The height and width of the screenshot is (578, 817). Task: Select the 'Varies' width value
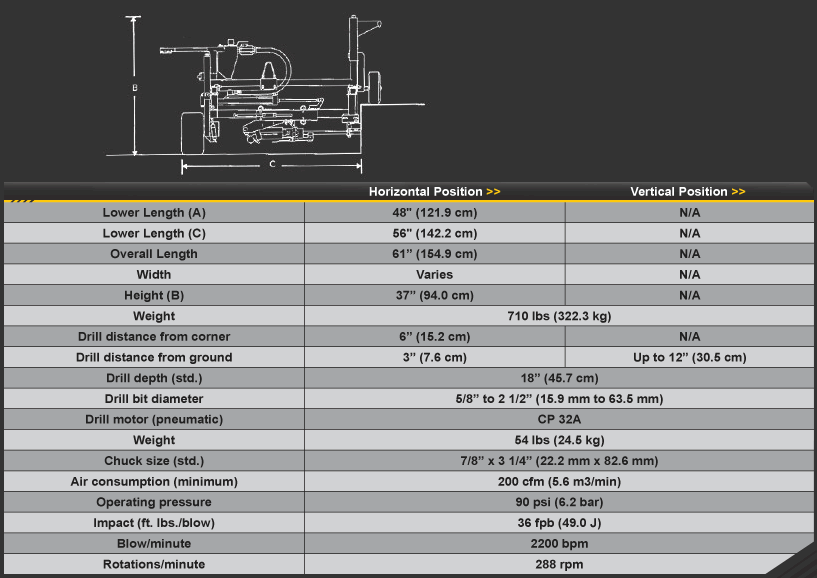[x=435, y=275]
